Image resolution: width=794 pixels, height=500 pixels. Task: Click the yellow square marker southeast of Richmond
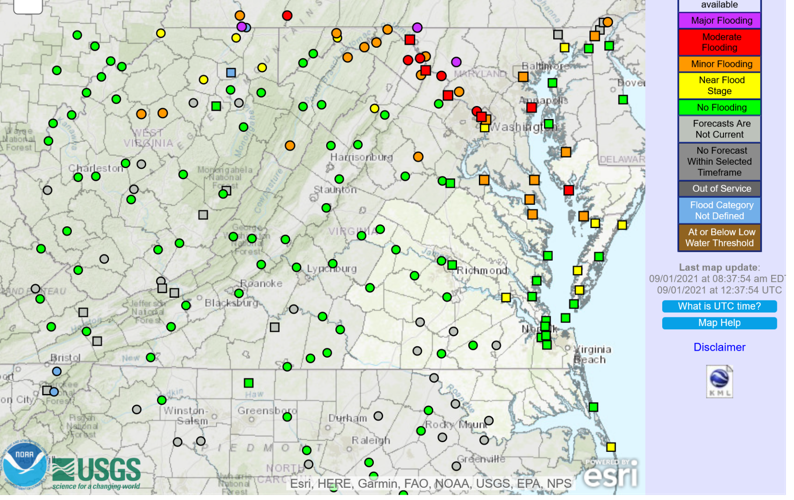506,297
